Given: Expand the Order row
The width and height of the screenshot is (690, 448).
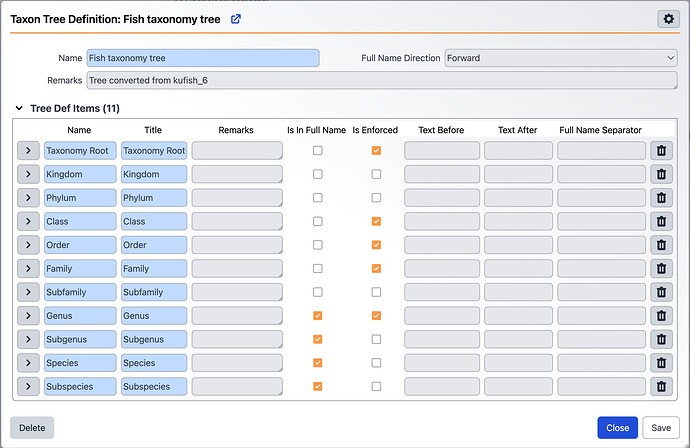Looking at the screenshot, I should pyautogui.click(x=28, y=245).
